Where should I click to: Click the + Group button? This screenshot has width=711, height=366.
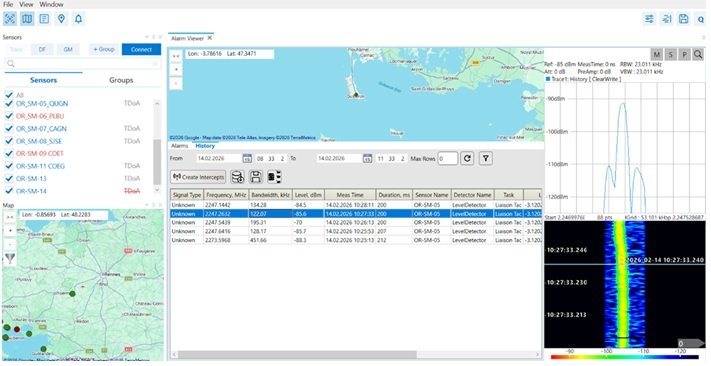click(104, 49)
